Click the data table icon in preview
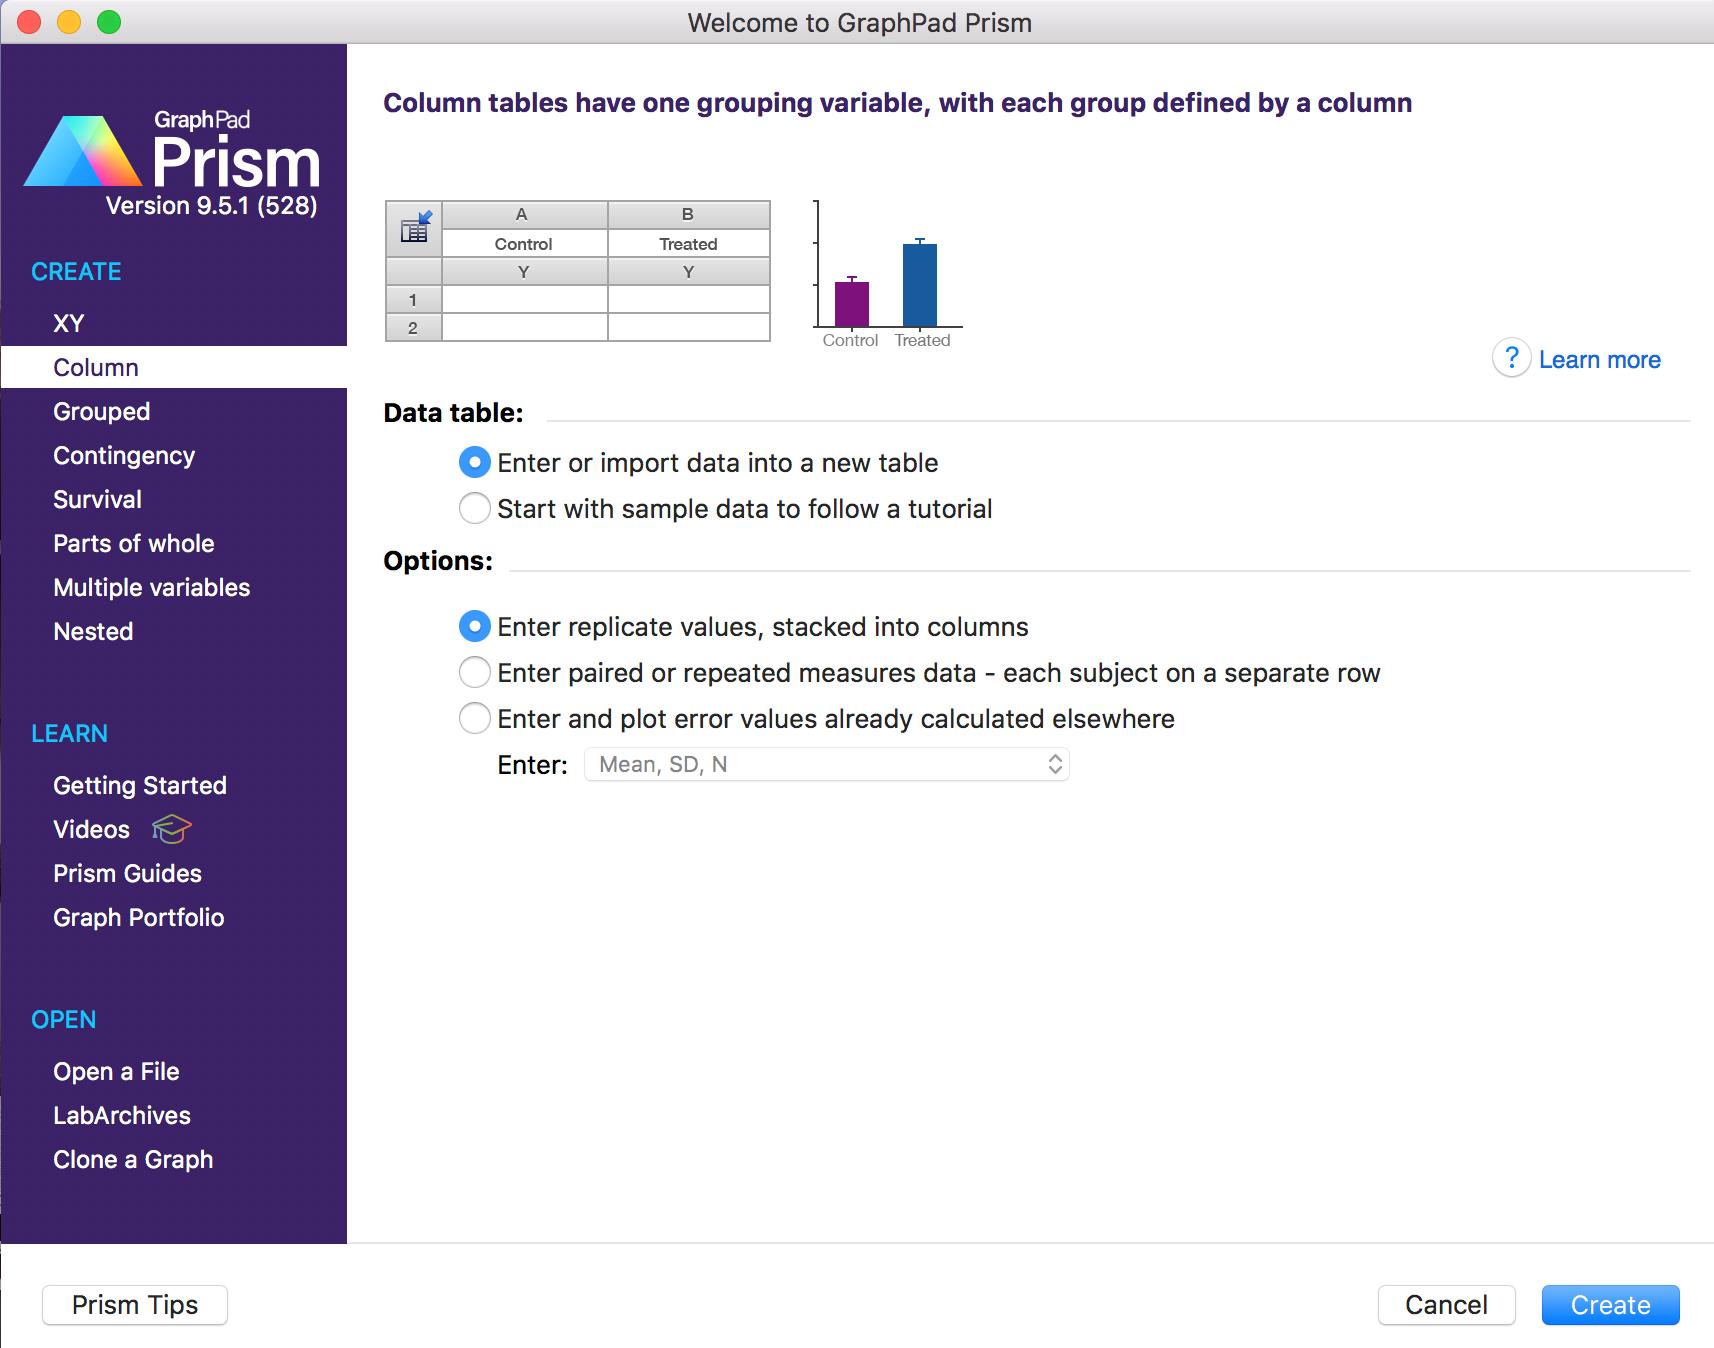1714x1348 pixels. (x=414, y=229)
